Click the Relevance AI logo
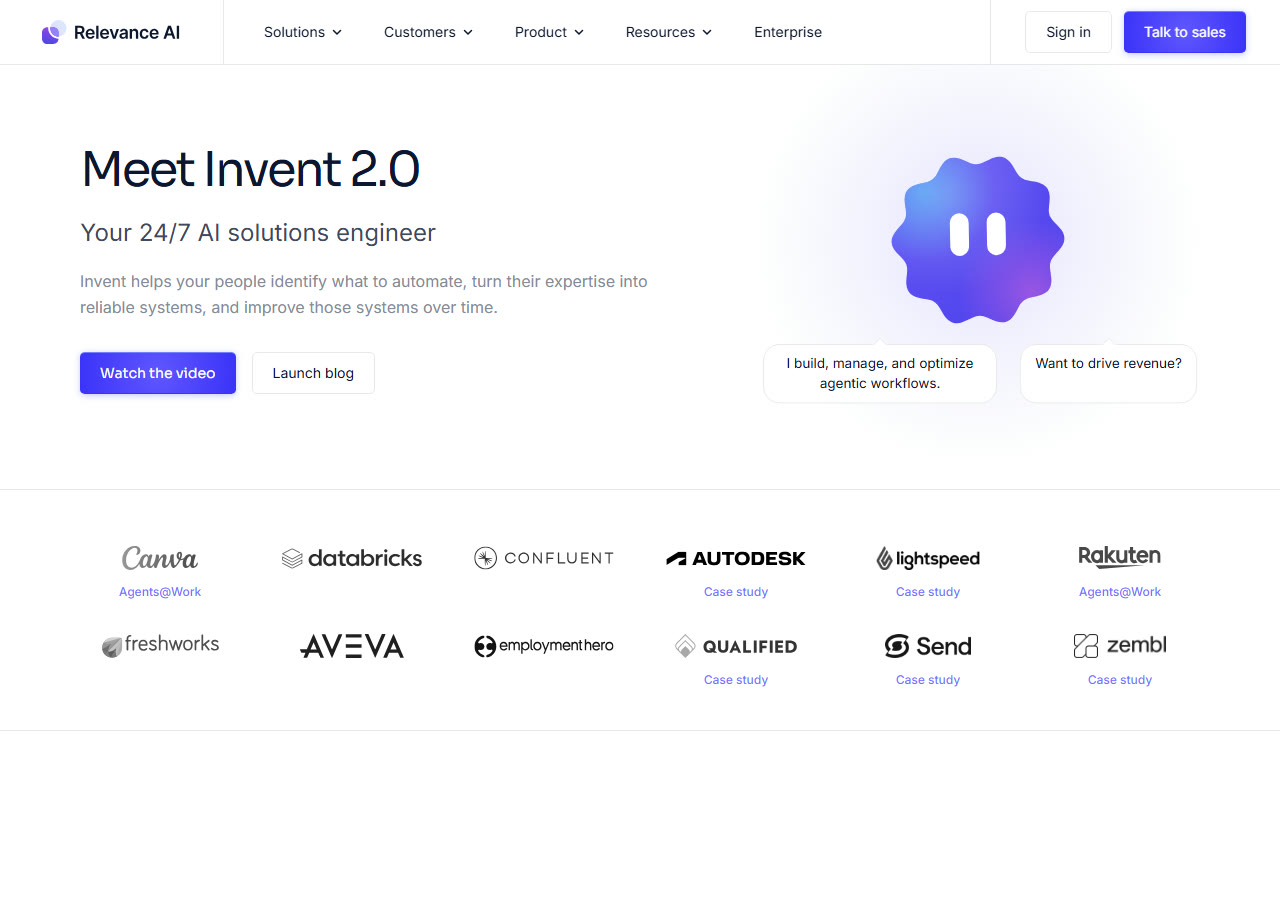The width and height of the screenshot is (1280, 900). point(111,32)
